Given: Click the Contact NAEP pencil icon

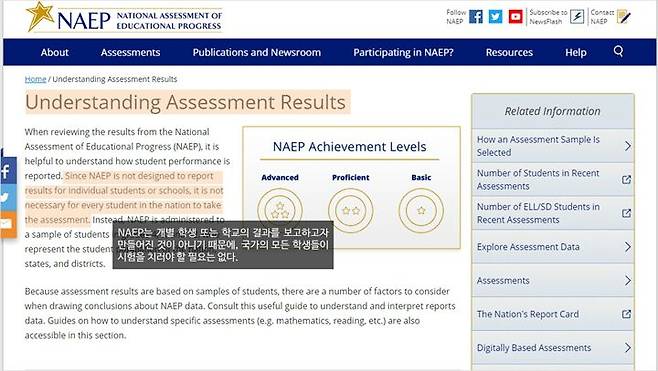Looking at the screenshot, I should coord(624,17).
